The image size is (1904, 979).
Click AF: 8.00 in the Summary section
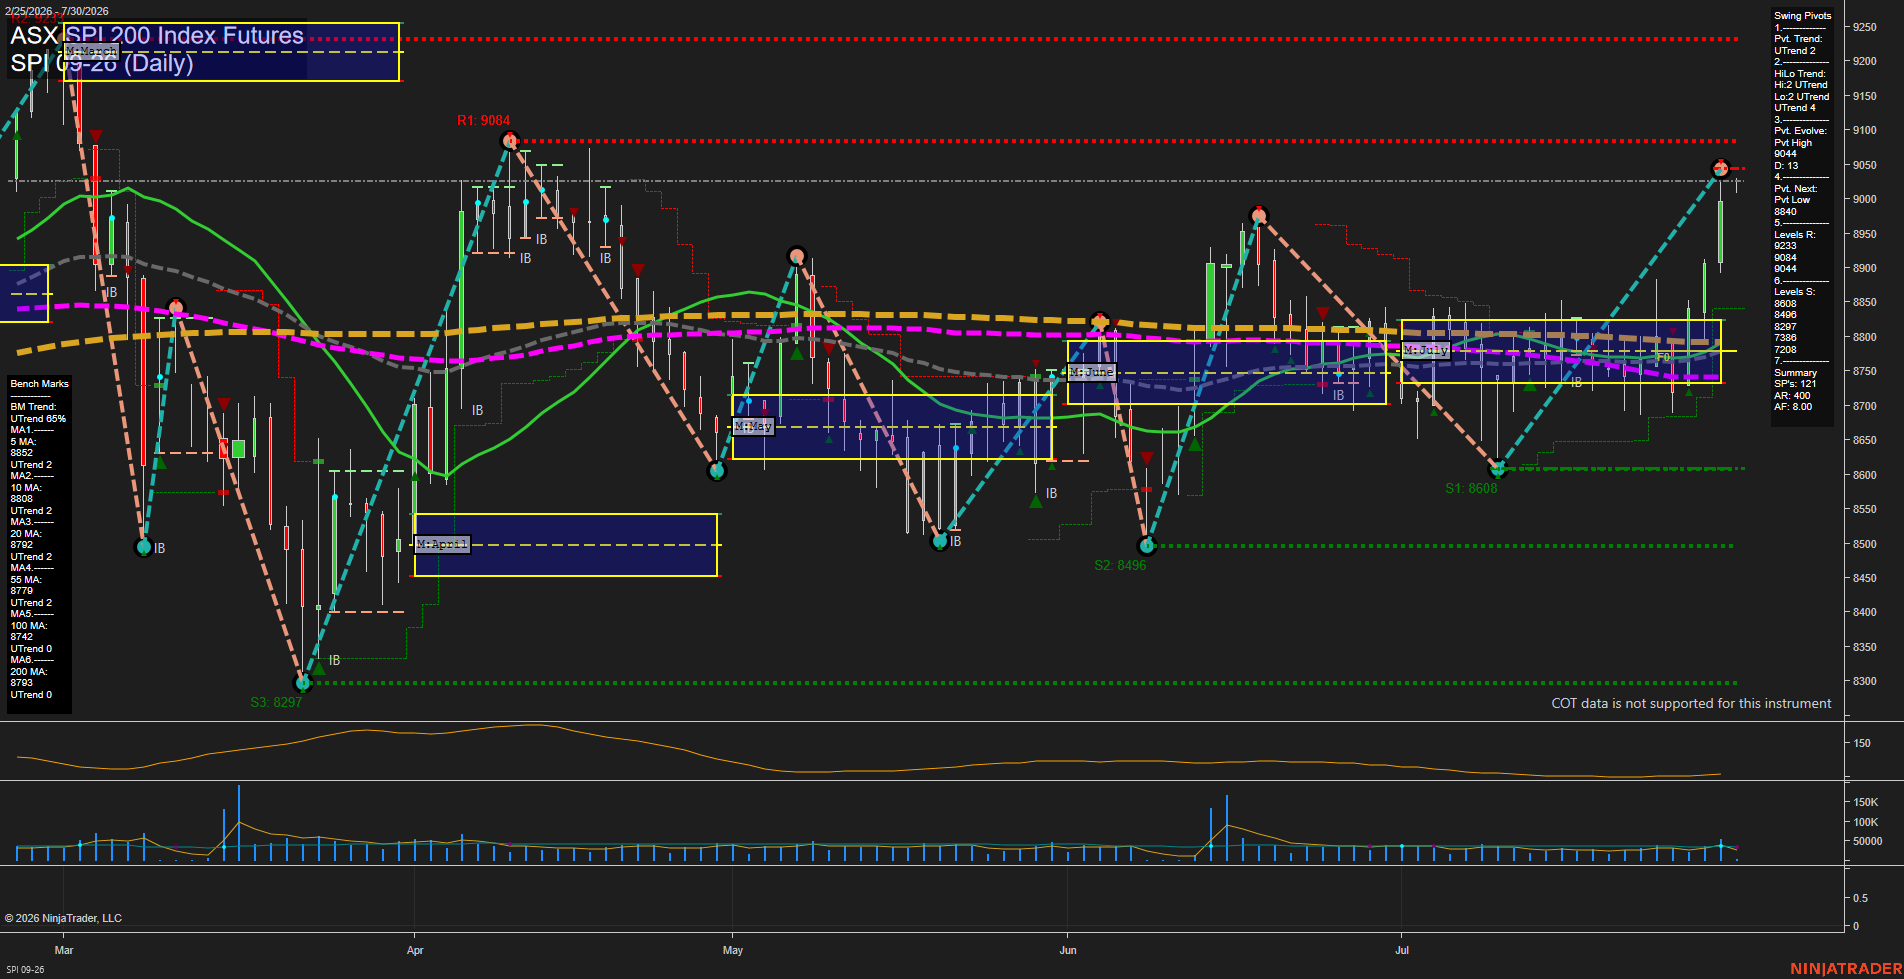click(x=1793, y=407)
